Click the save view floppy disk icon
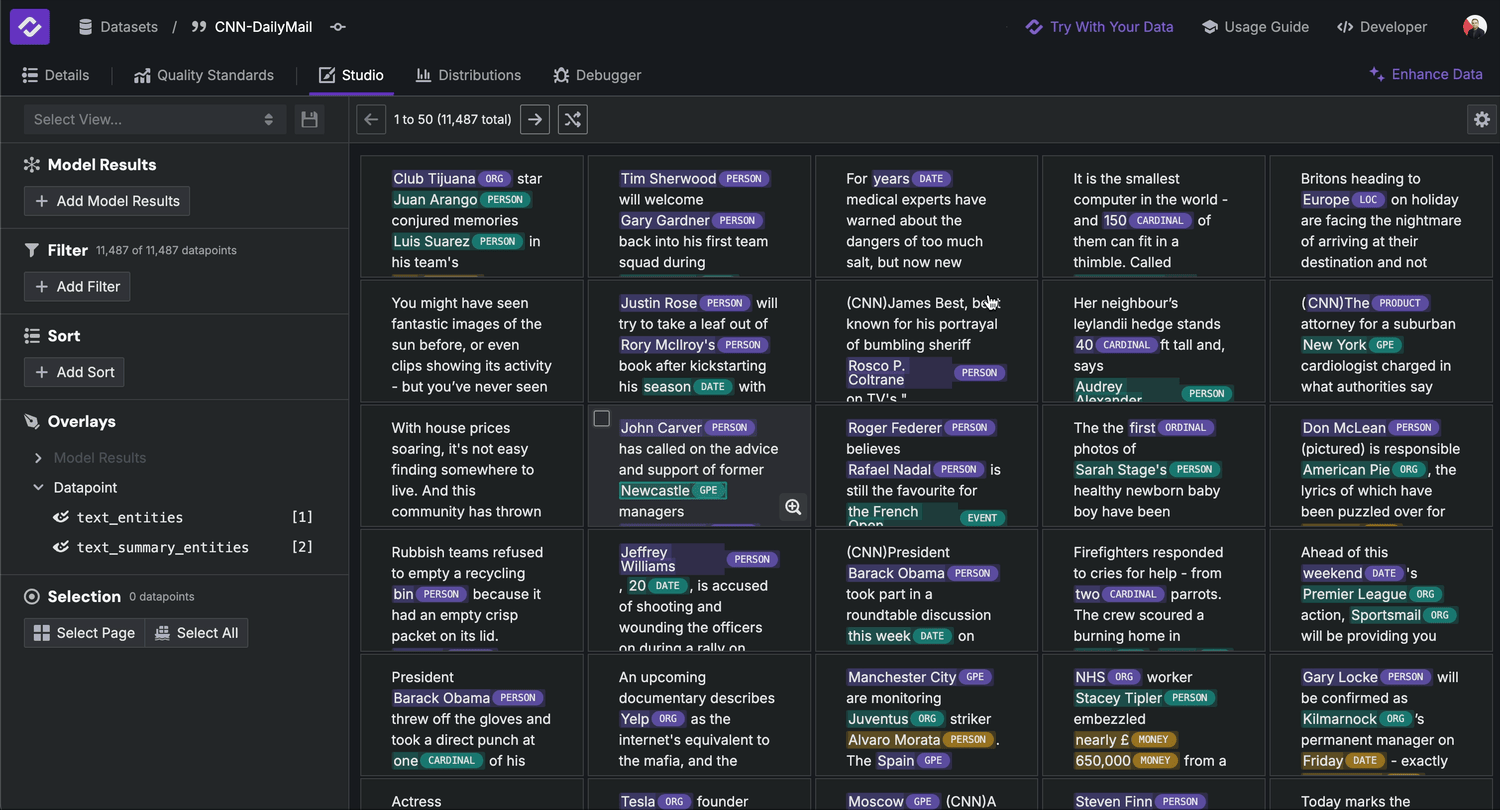The image size is (1500, 810). click(309, 120)
